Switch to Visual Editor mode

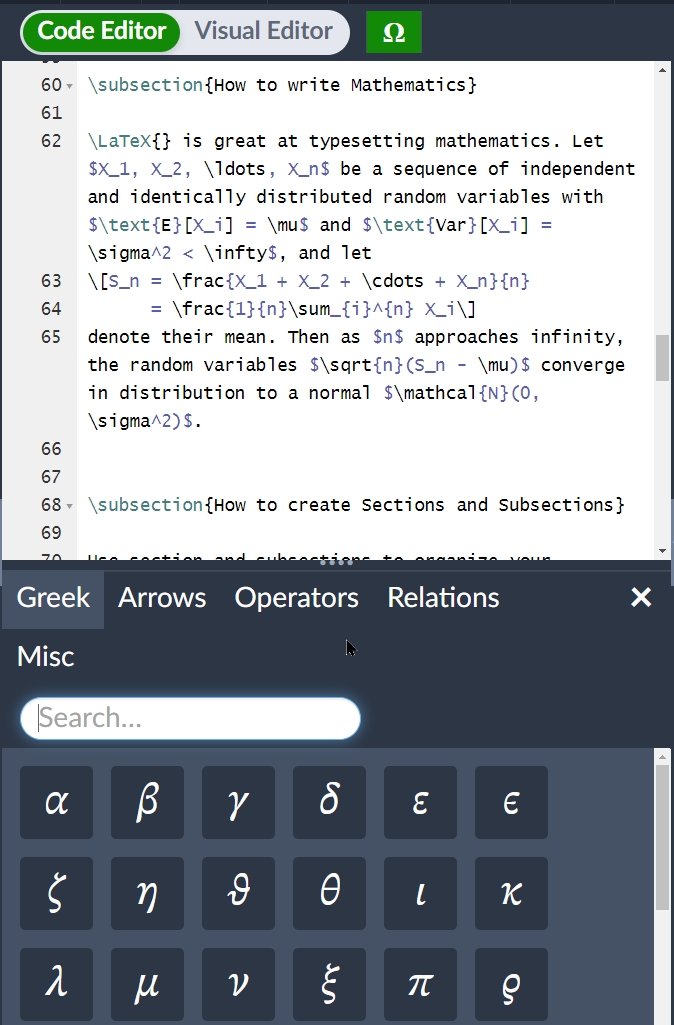[264, 31]
